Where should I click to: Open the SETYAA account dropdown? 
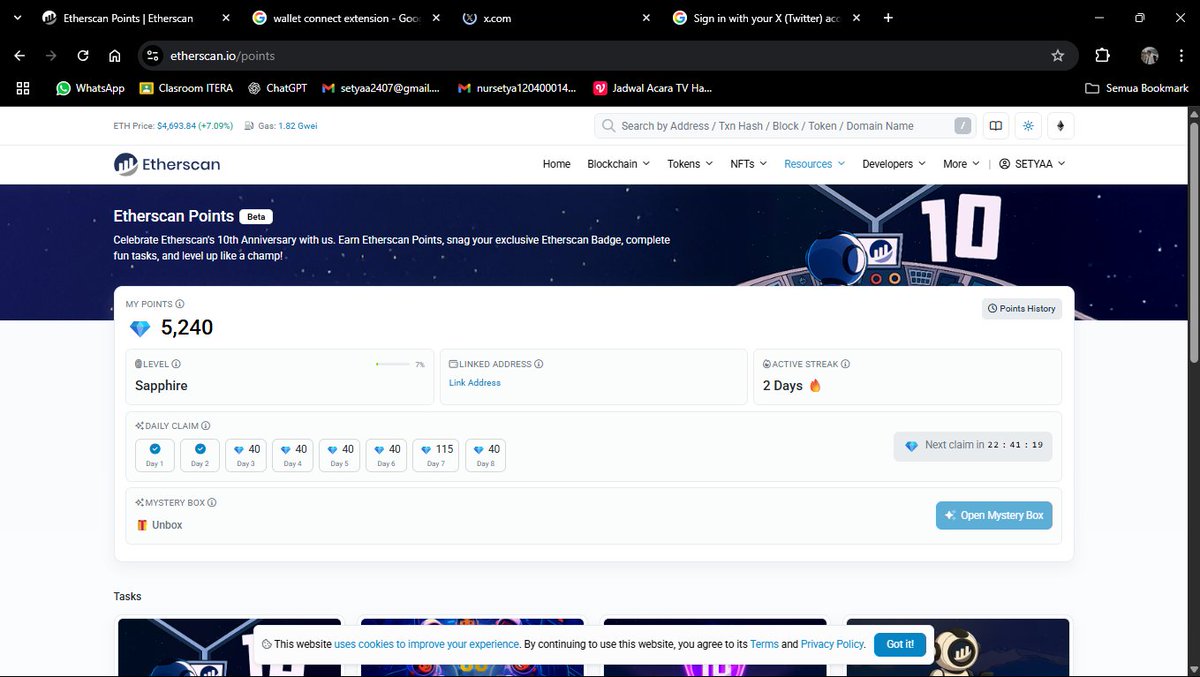tap(1032, 164)
